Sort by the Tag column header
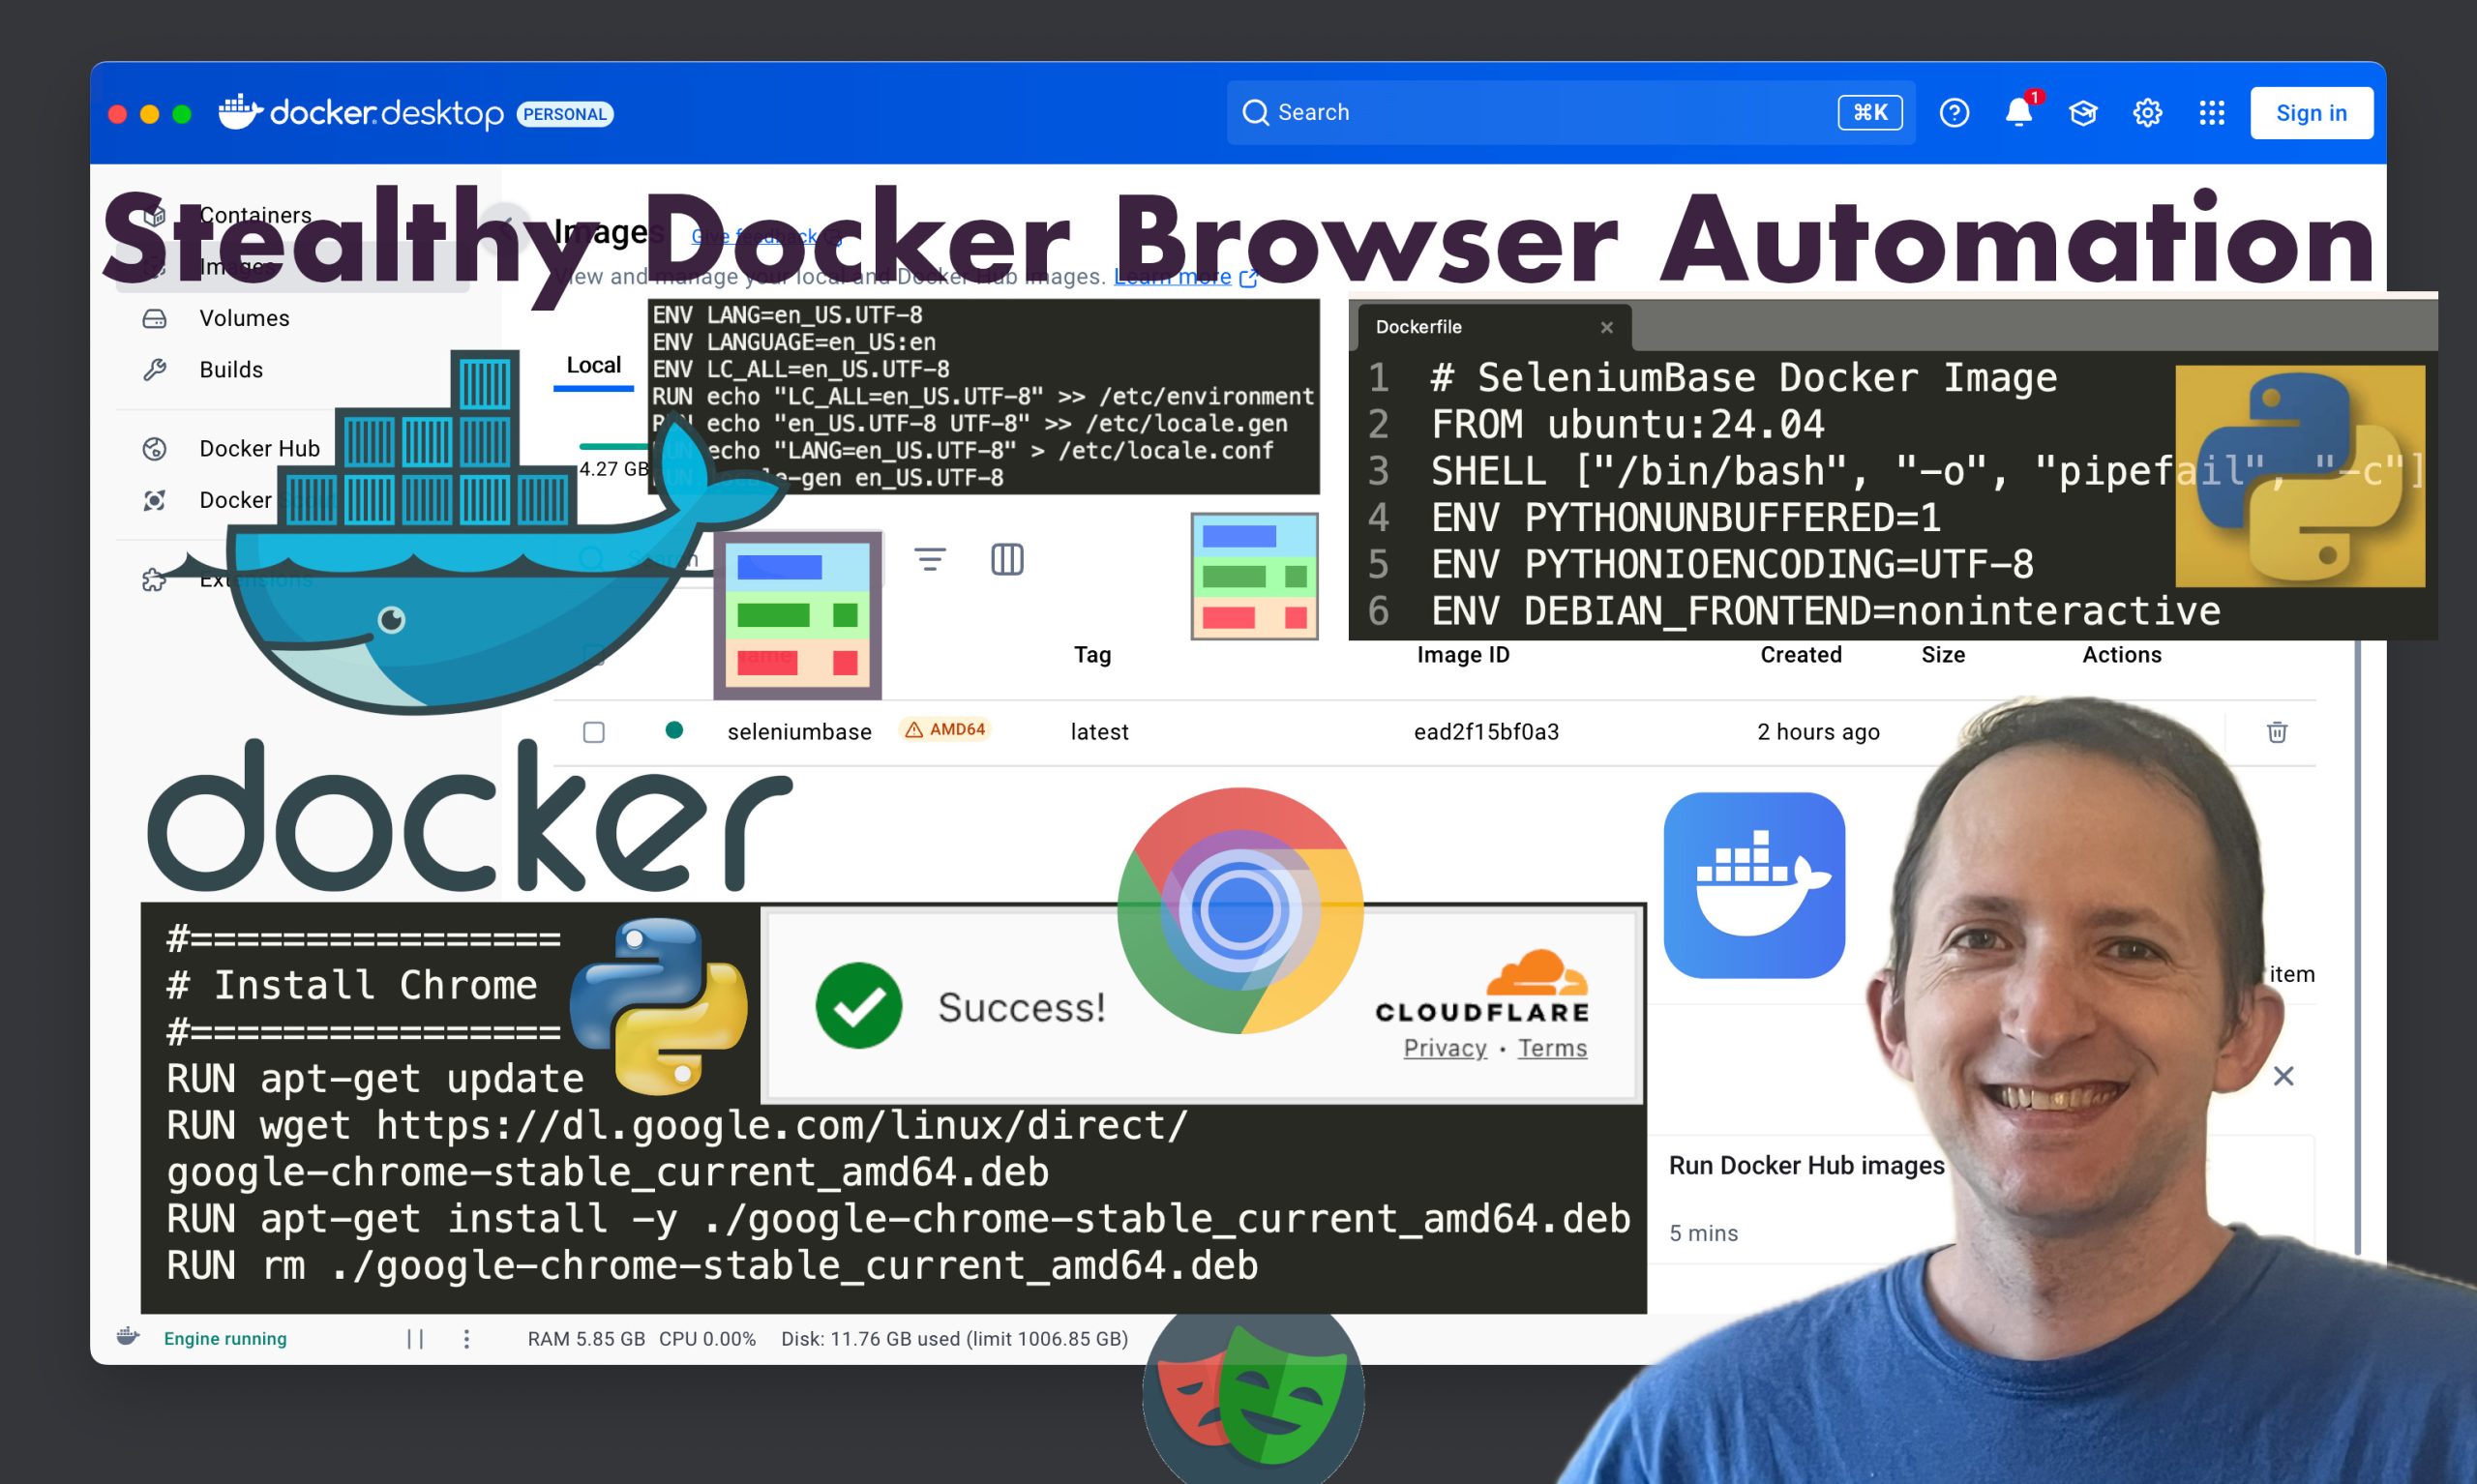Screen dimensions: 2477x1484 point(1092,655)
